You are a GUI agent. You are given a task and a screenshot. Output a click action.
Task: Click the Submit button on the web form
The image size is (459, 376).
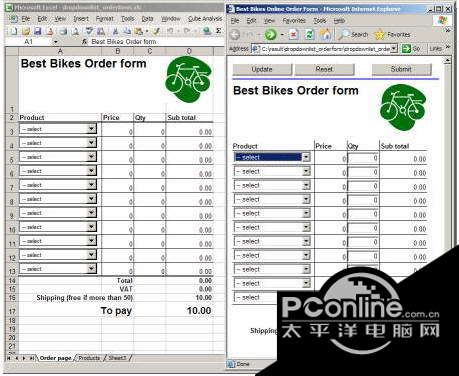[x=401, y=69]
